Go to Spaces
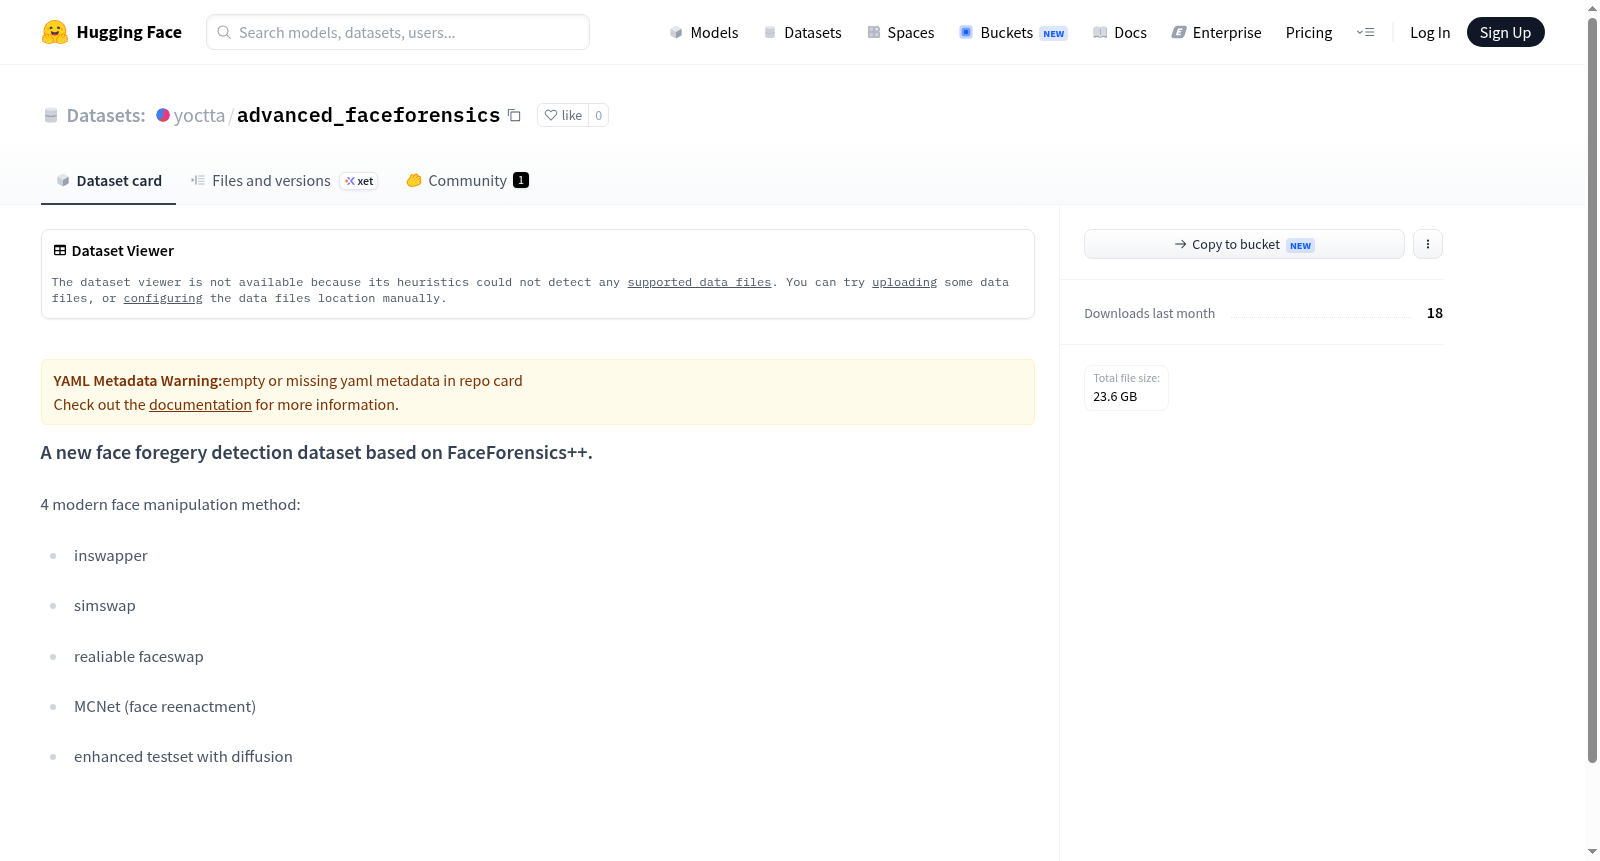 (x=901, y=32)
